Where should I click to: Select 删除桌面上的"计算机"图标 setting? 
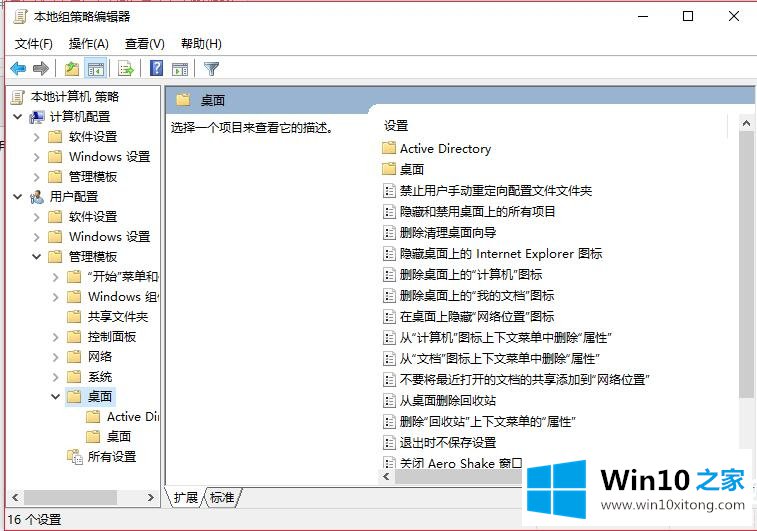pos(471,275)
